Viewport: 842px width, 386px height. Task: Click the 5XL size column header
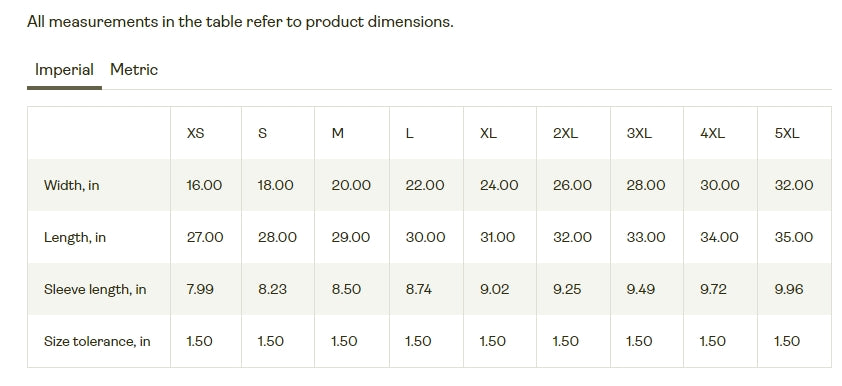pos(787,133)
